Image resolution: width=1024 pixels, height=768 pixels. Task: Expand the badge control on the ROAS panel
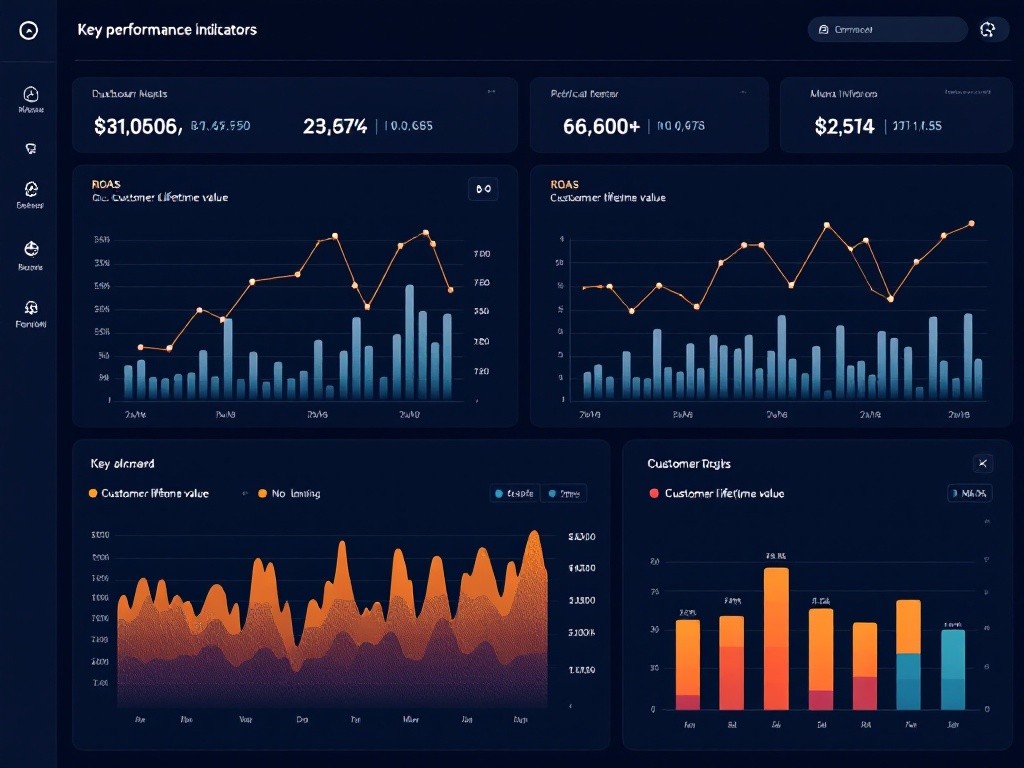tap(483, 188)
